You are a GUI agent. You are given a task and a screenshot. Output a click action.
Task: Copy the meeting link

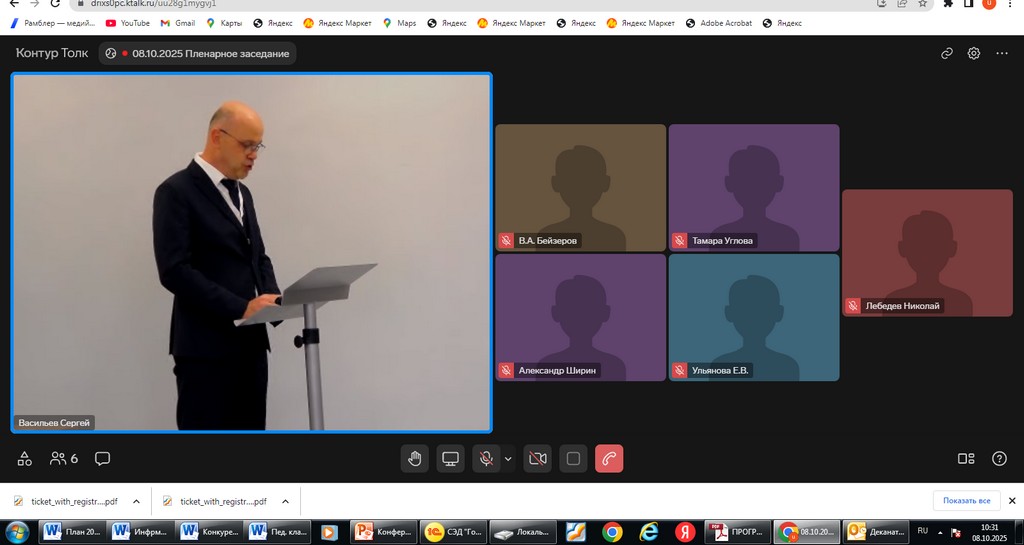(x=946, y=54)
